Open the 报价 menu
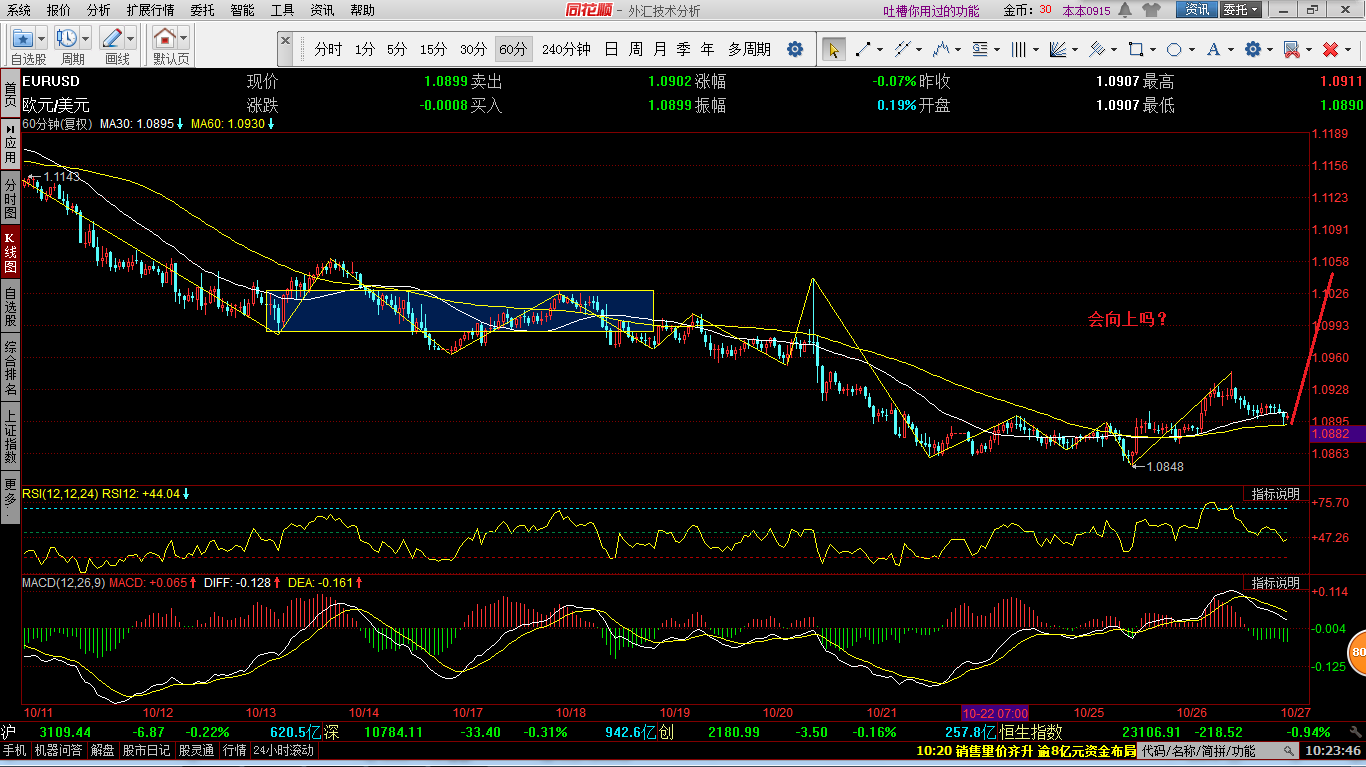Screen dimensions: 1366x767 (x=59, y=10)
